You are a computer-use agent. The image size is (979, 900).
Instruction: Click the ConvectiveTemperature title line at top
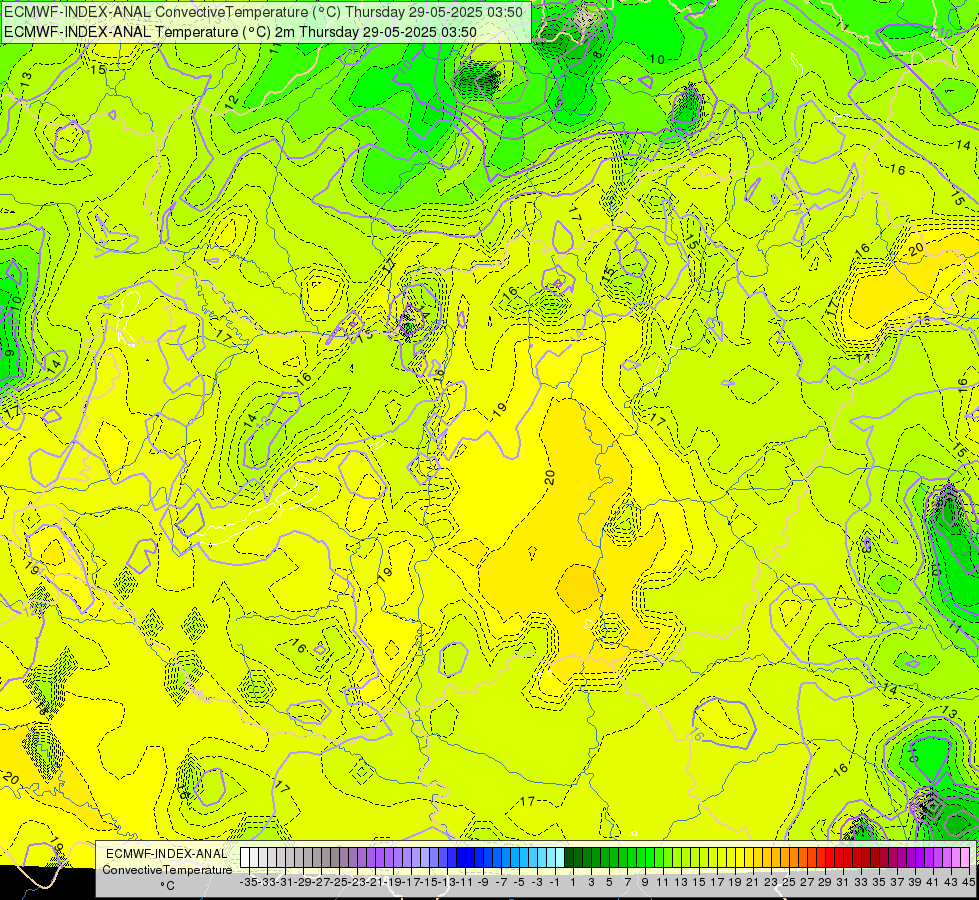point(263,12)
